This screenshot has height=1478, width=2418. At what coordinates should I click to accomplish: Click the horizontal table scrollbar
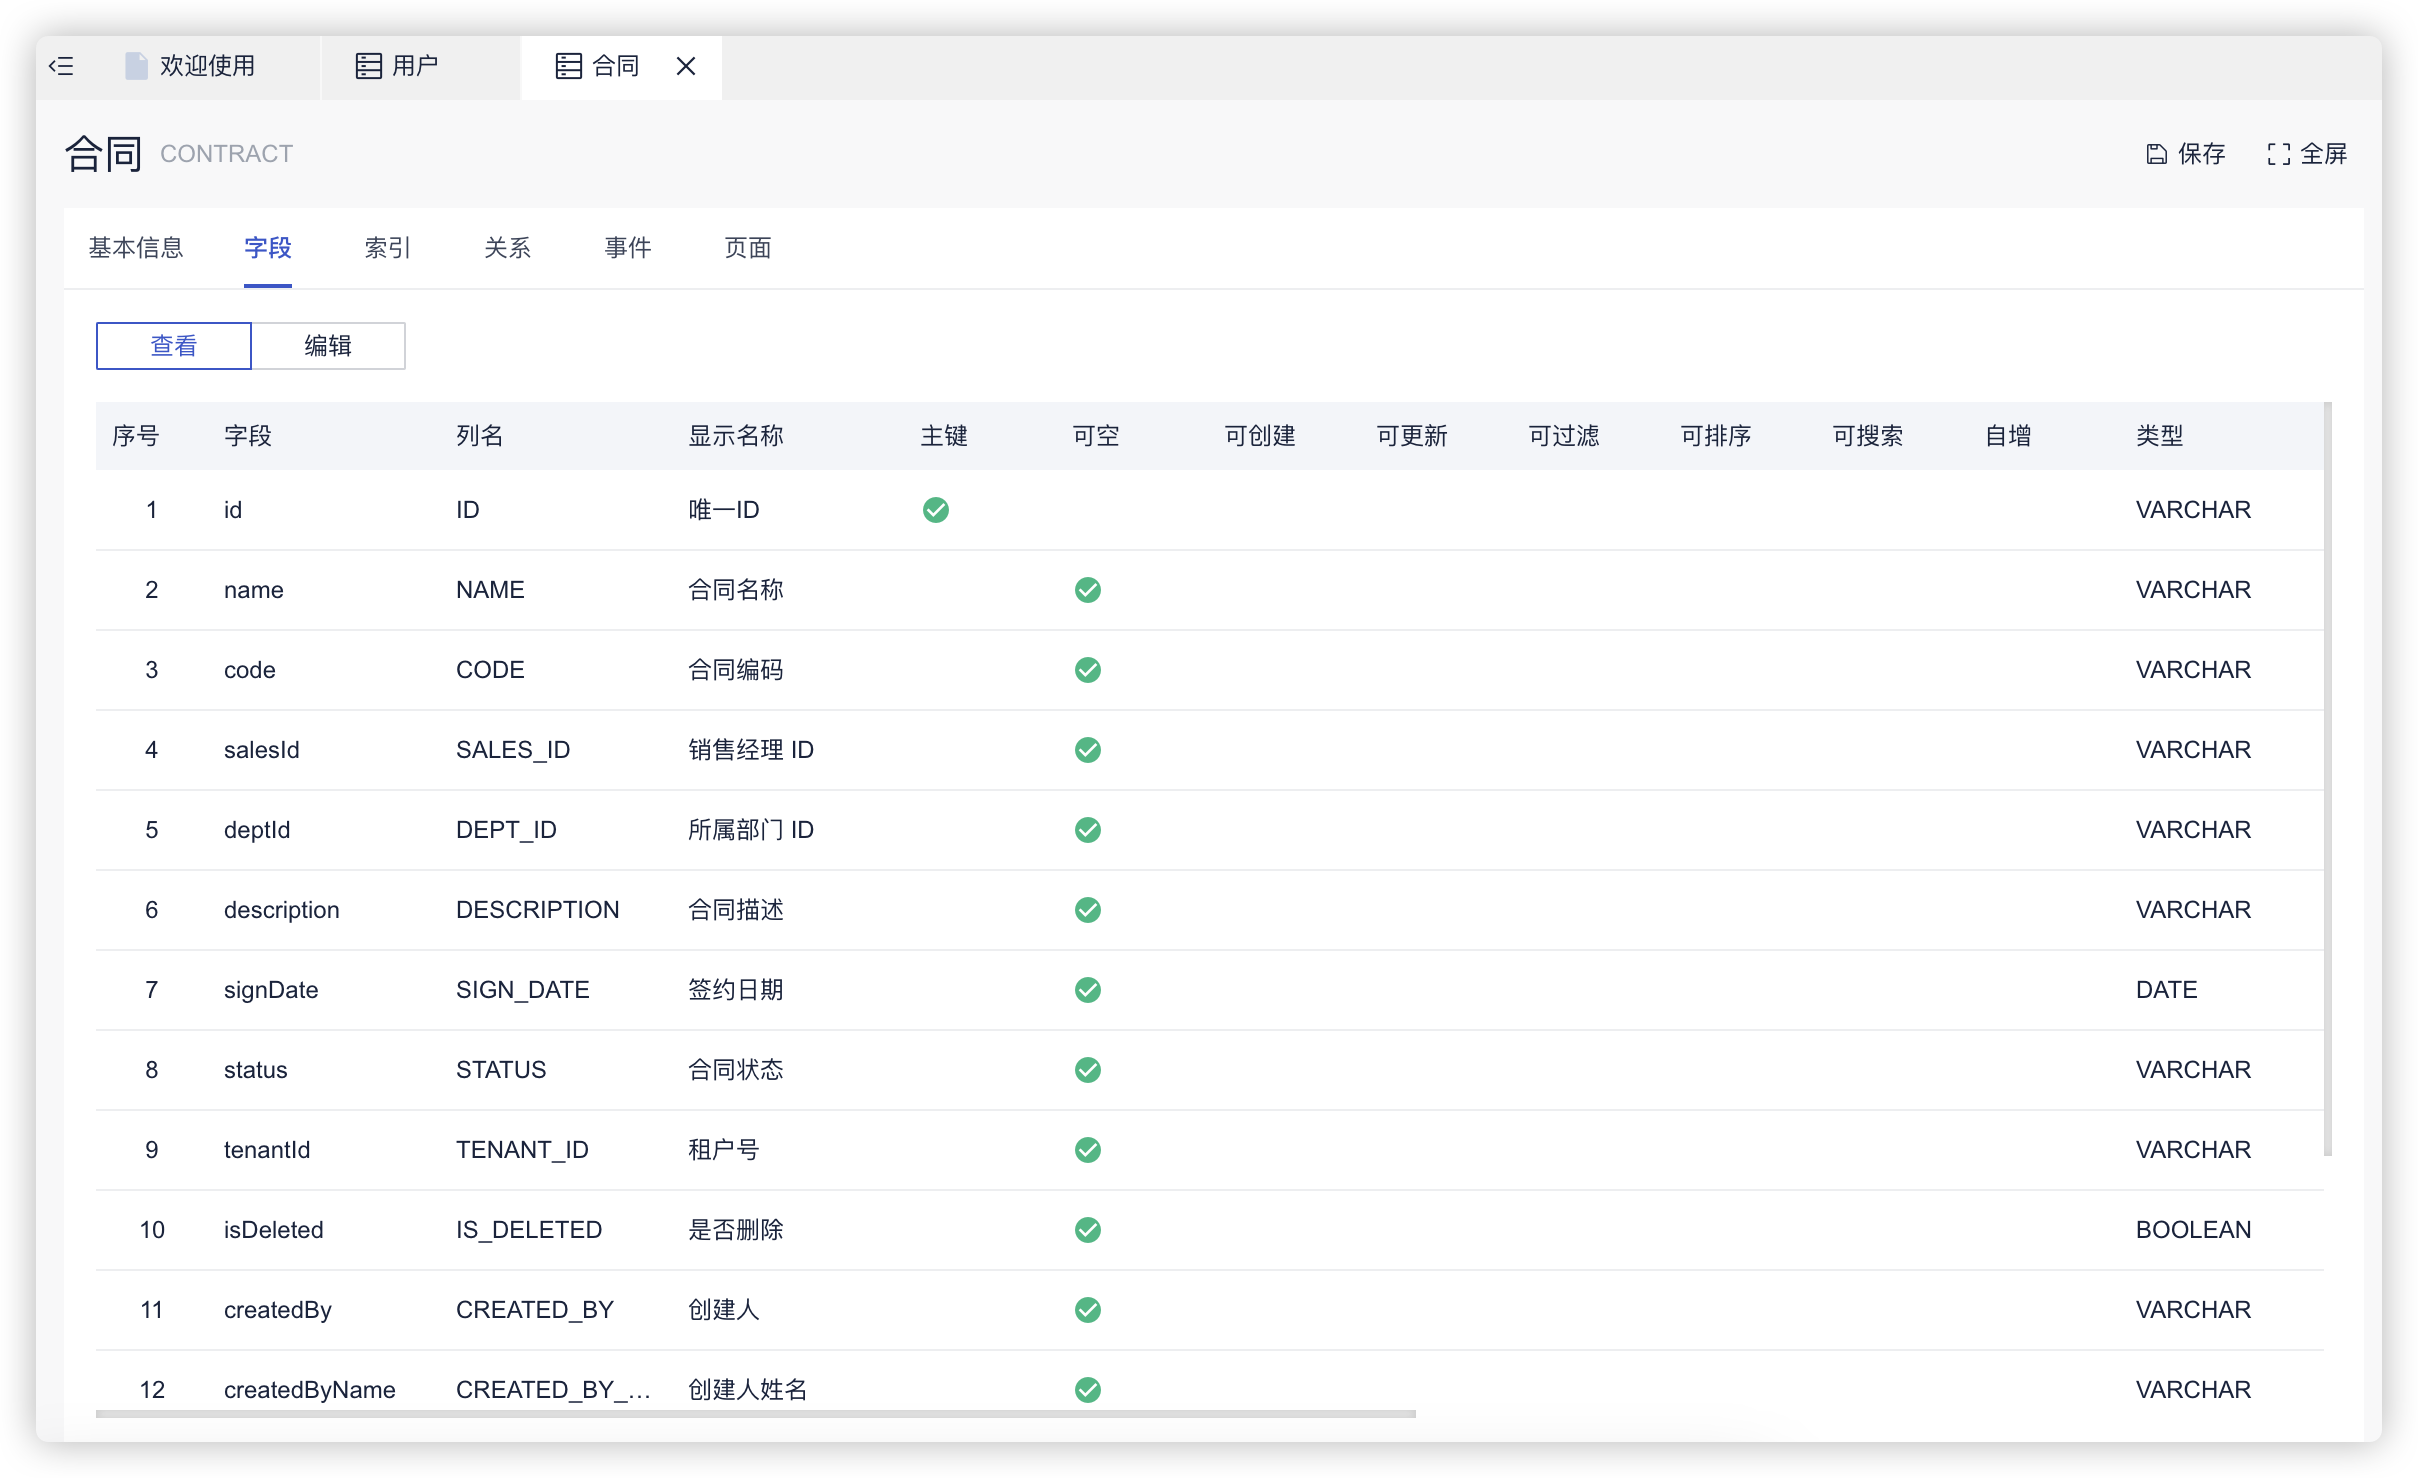(756, 1414)
